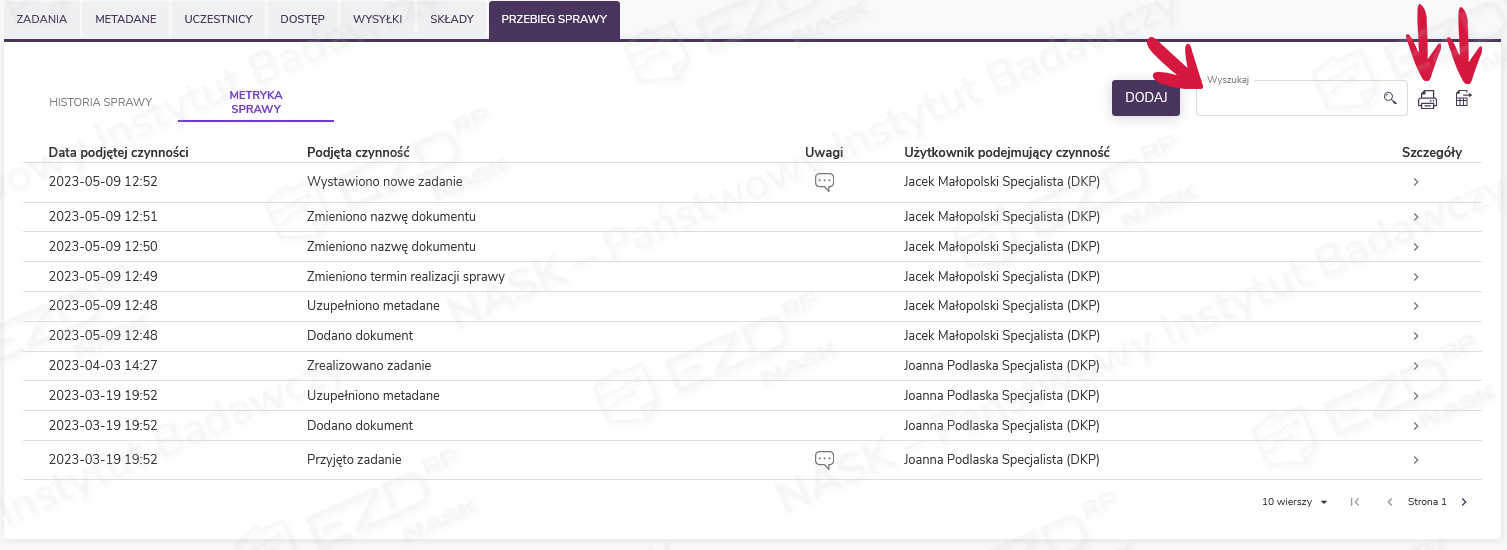Viewport: 1507px width, 550px height.
Task: Open the UCZESTNICY tab
Action: pos(218,20)
